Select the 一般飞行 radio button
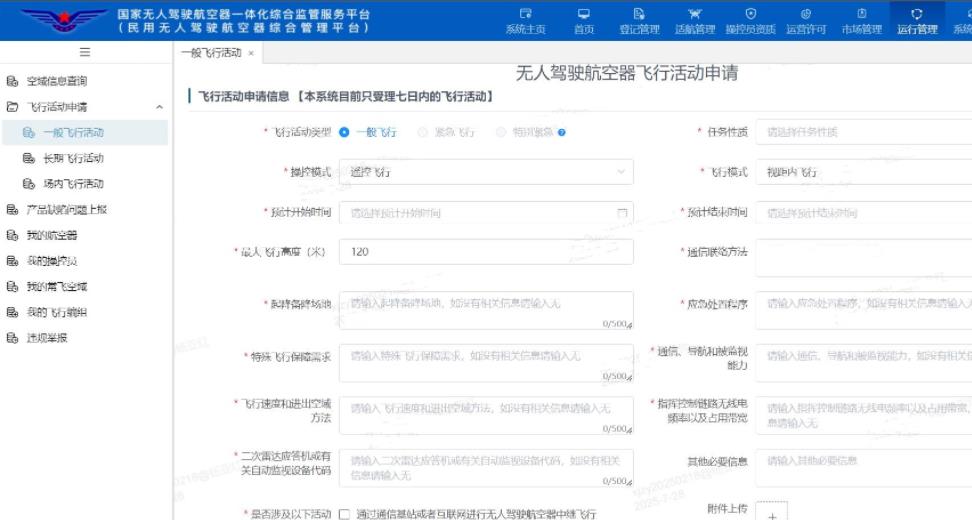This screenshot has height=520, width=972. point(345,132)
